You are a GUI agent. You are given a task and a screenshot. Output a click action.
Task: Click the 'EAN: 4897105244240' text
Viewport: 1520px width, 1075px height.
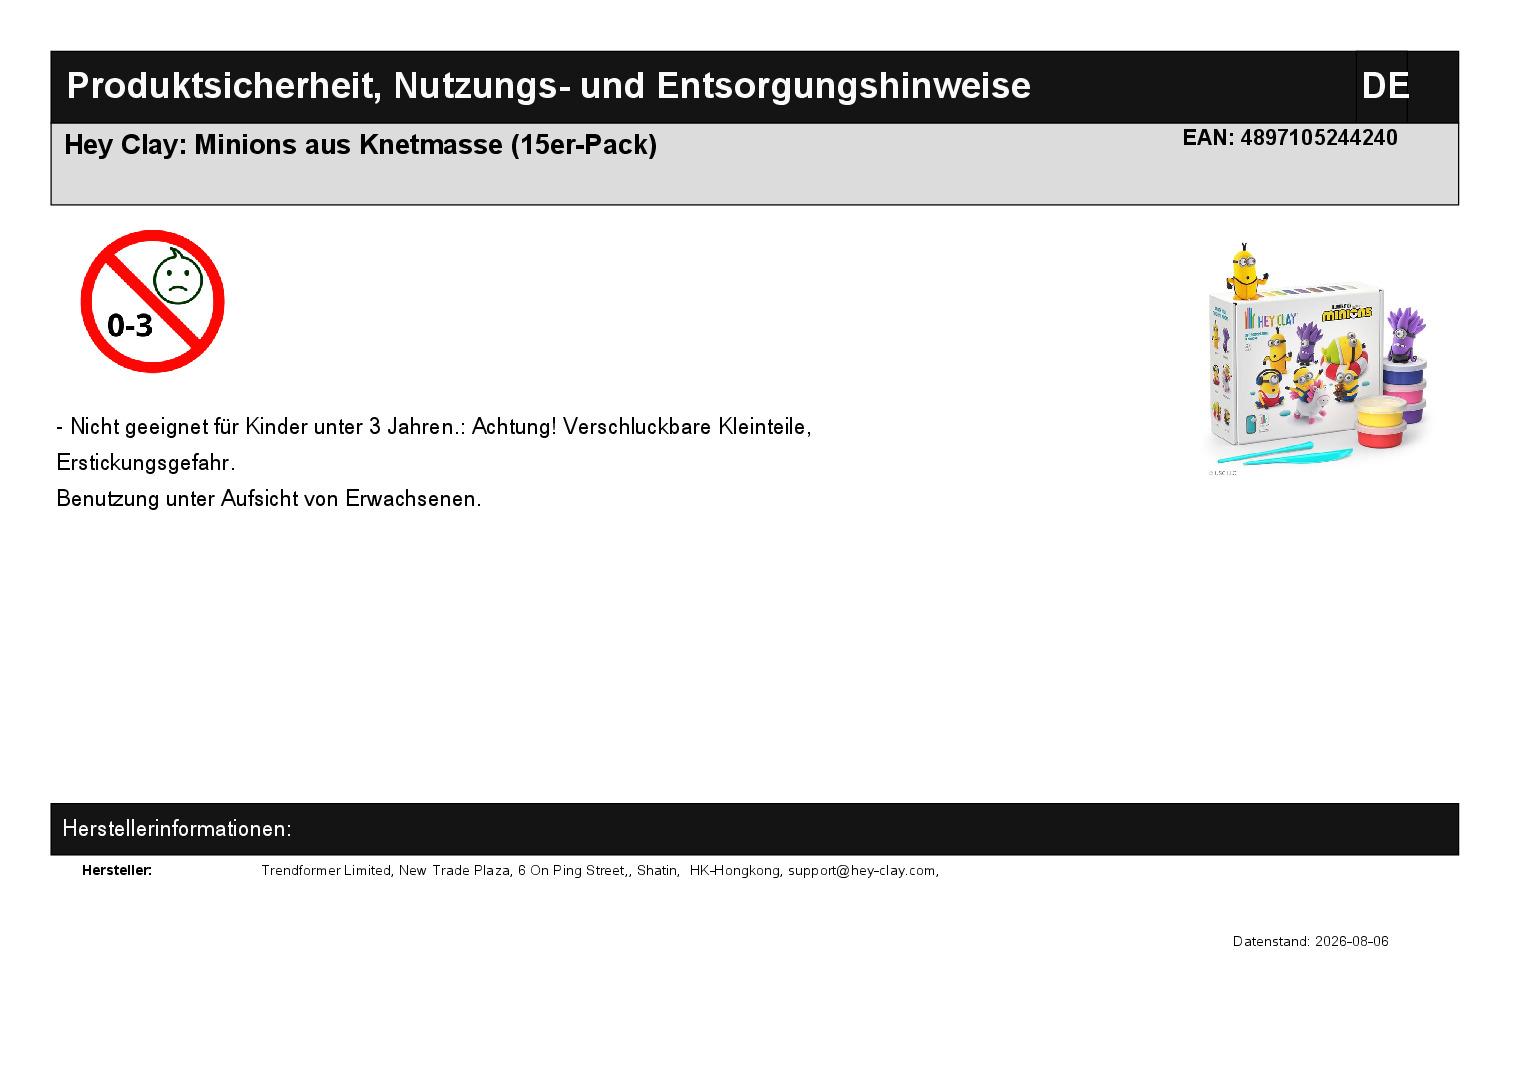click(1290, 138)
